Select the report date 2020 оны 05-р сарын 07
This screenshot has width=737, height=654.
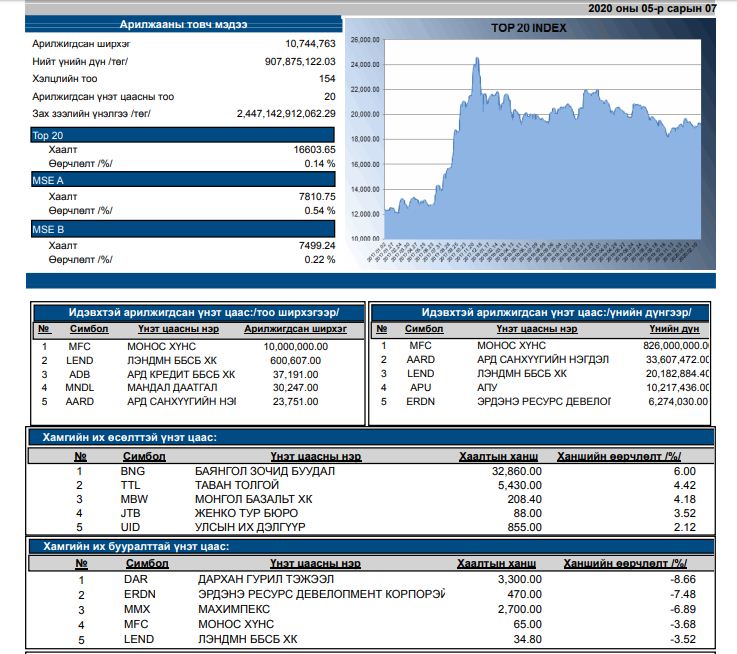tap(652, 8)
